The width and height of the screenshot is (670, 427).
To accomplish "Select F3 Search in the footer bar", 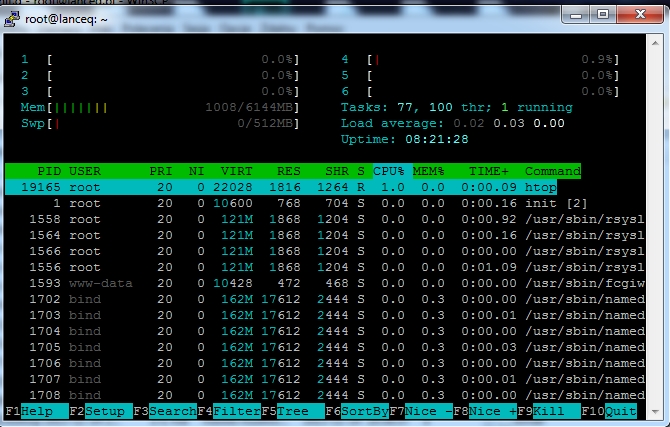I will point(165,411).
